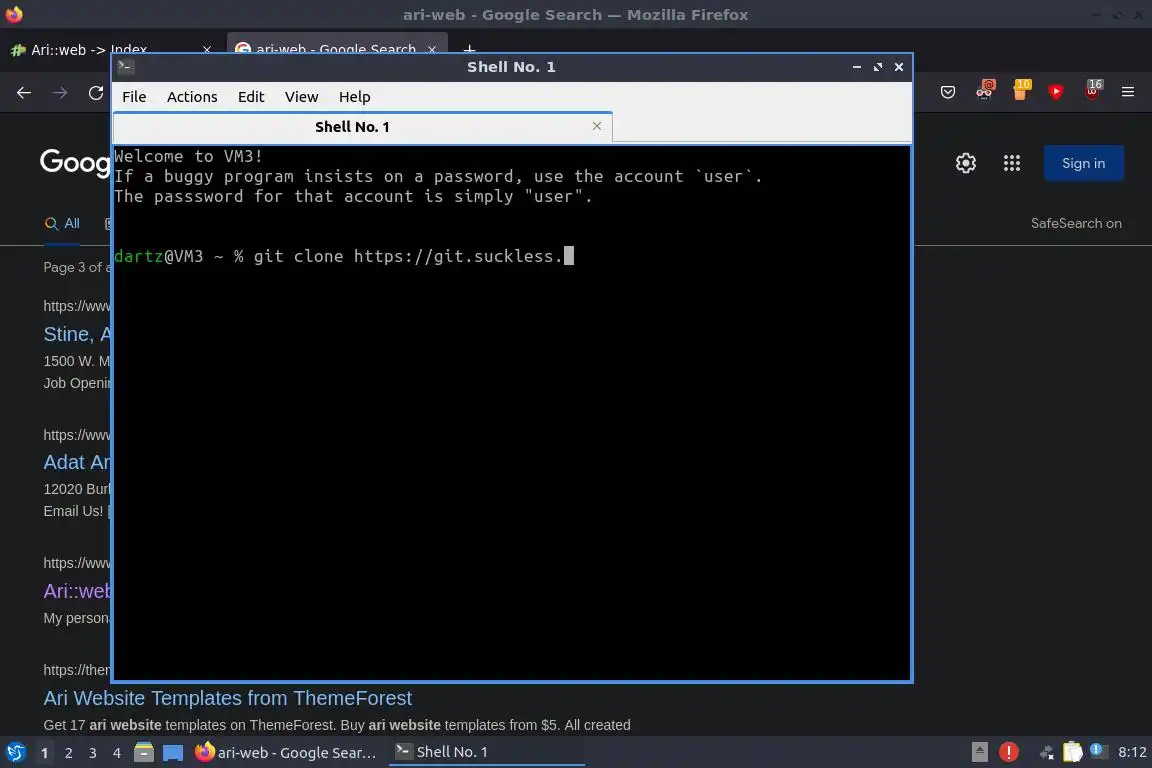Screen dimensions: 1152x768
Task: Click the tray icon left of the clock
Action: (x=1098, y=751)
